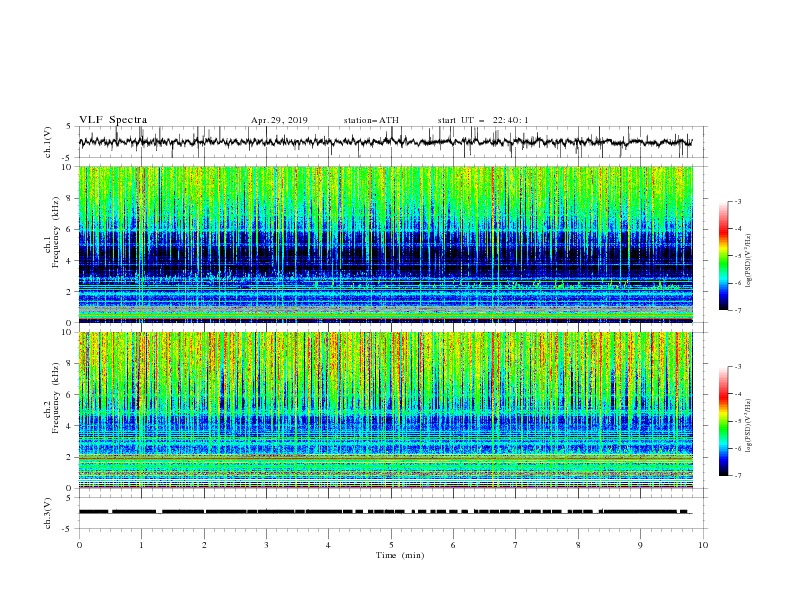Click time axis tick label "8"
792x612 pixels.
tap(578, 545)
